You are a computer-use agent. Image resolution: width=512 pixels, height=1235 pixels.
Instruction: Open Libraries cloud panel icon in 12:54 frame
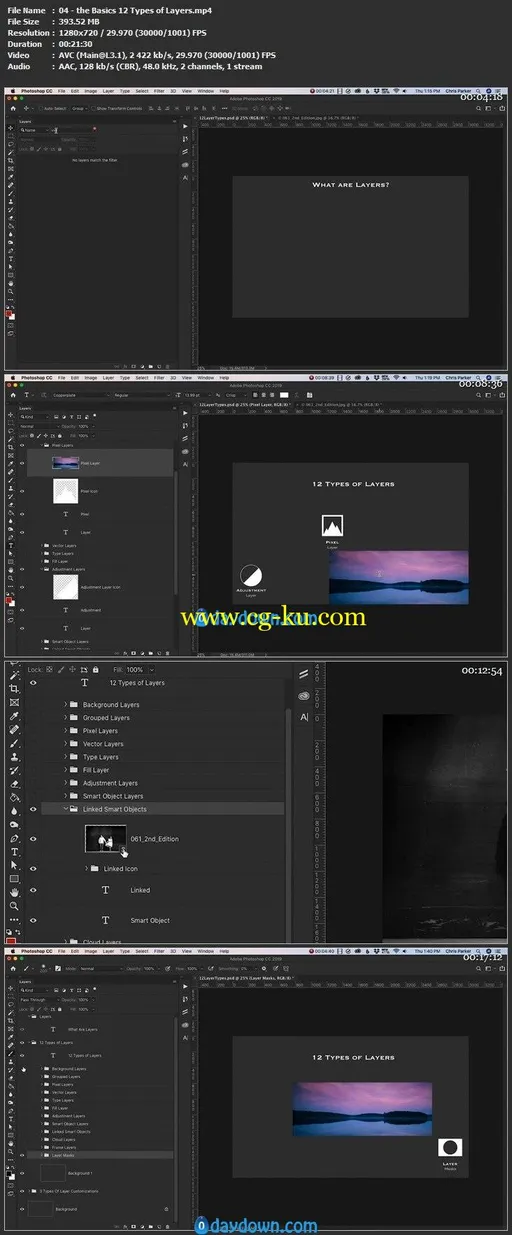click(x=303, y=695)
